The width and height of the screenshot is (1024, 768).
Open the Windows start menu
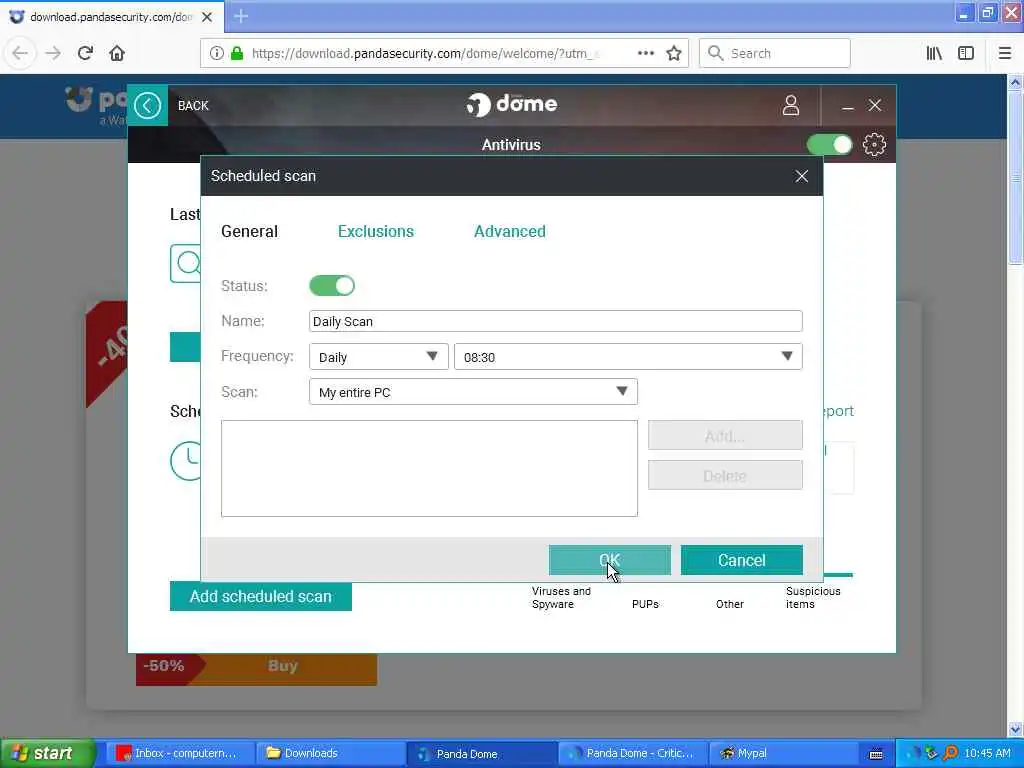click(46, 753)
